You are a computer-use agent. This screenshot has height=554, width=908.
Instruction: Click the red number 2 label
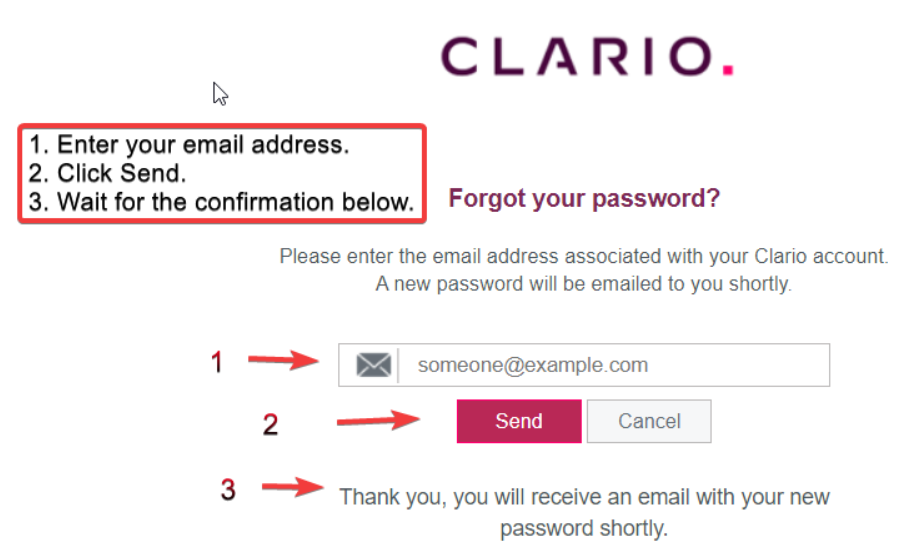(270, 424)
